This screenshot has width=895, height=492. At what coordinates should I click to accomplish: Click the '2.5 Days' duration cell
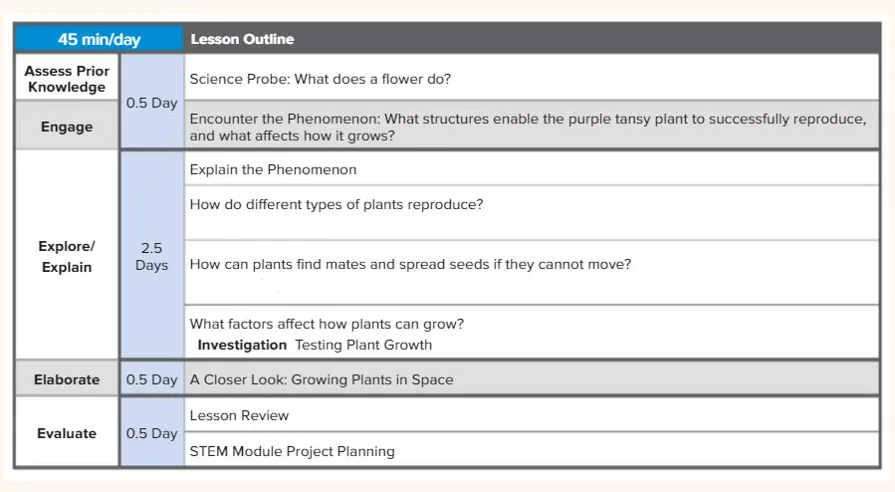[152, 256]
